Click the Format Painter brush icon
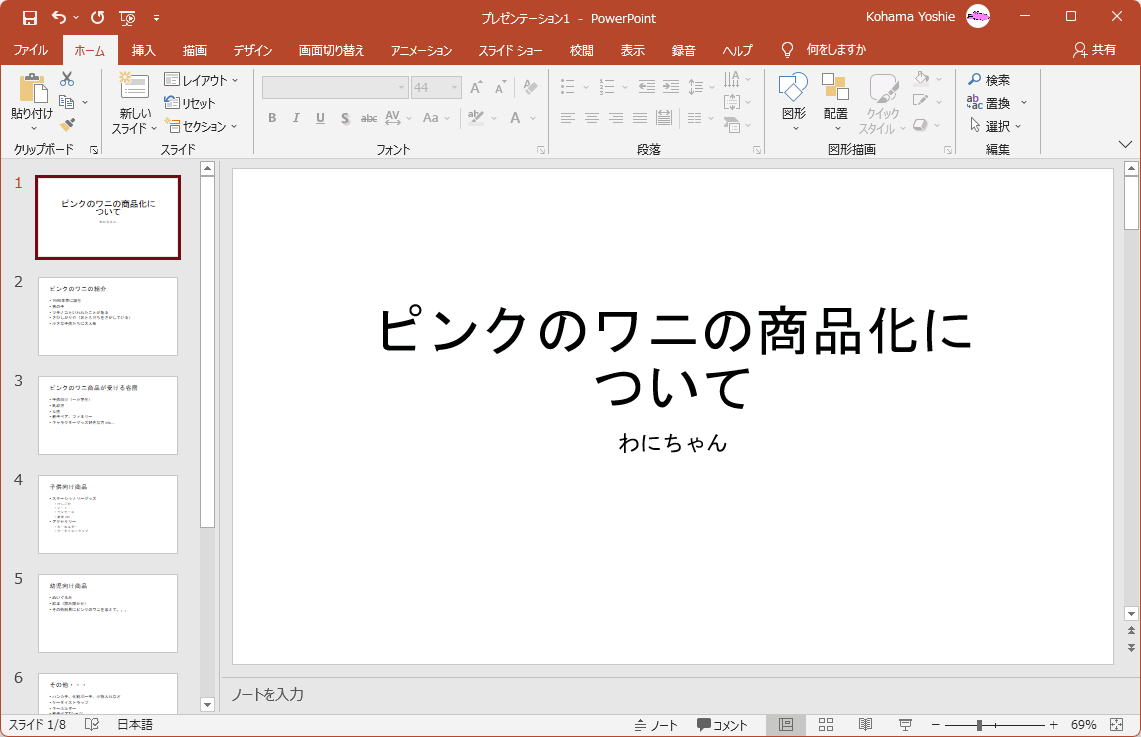 67,125
